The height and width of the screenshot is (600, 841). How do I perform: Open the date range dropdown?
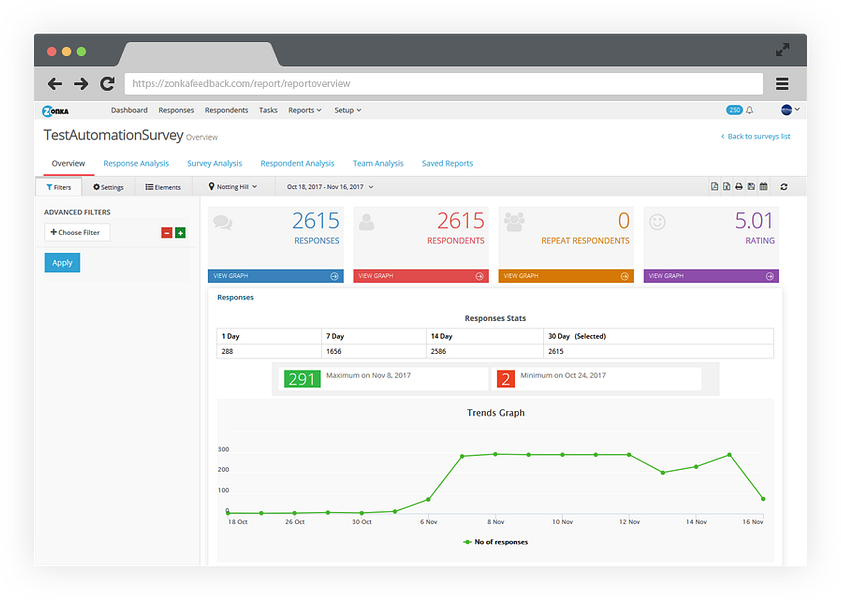330,187
